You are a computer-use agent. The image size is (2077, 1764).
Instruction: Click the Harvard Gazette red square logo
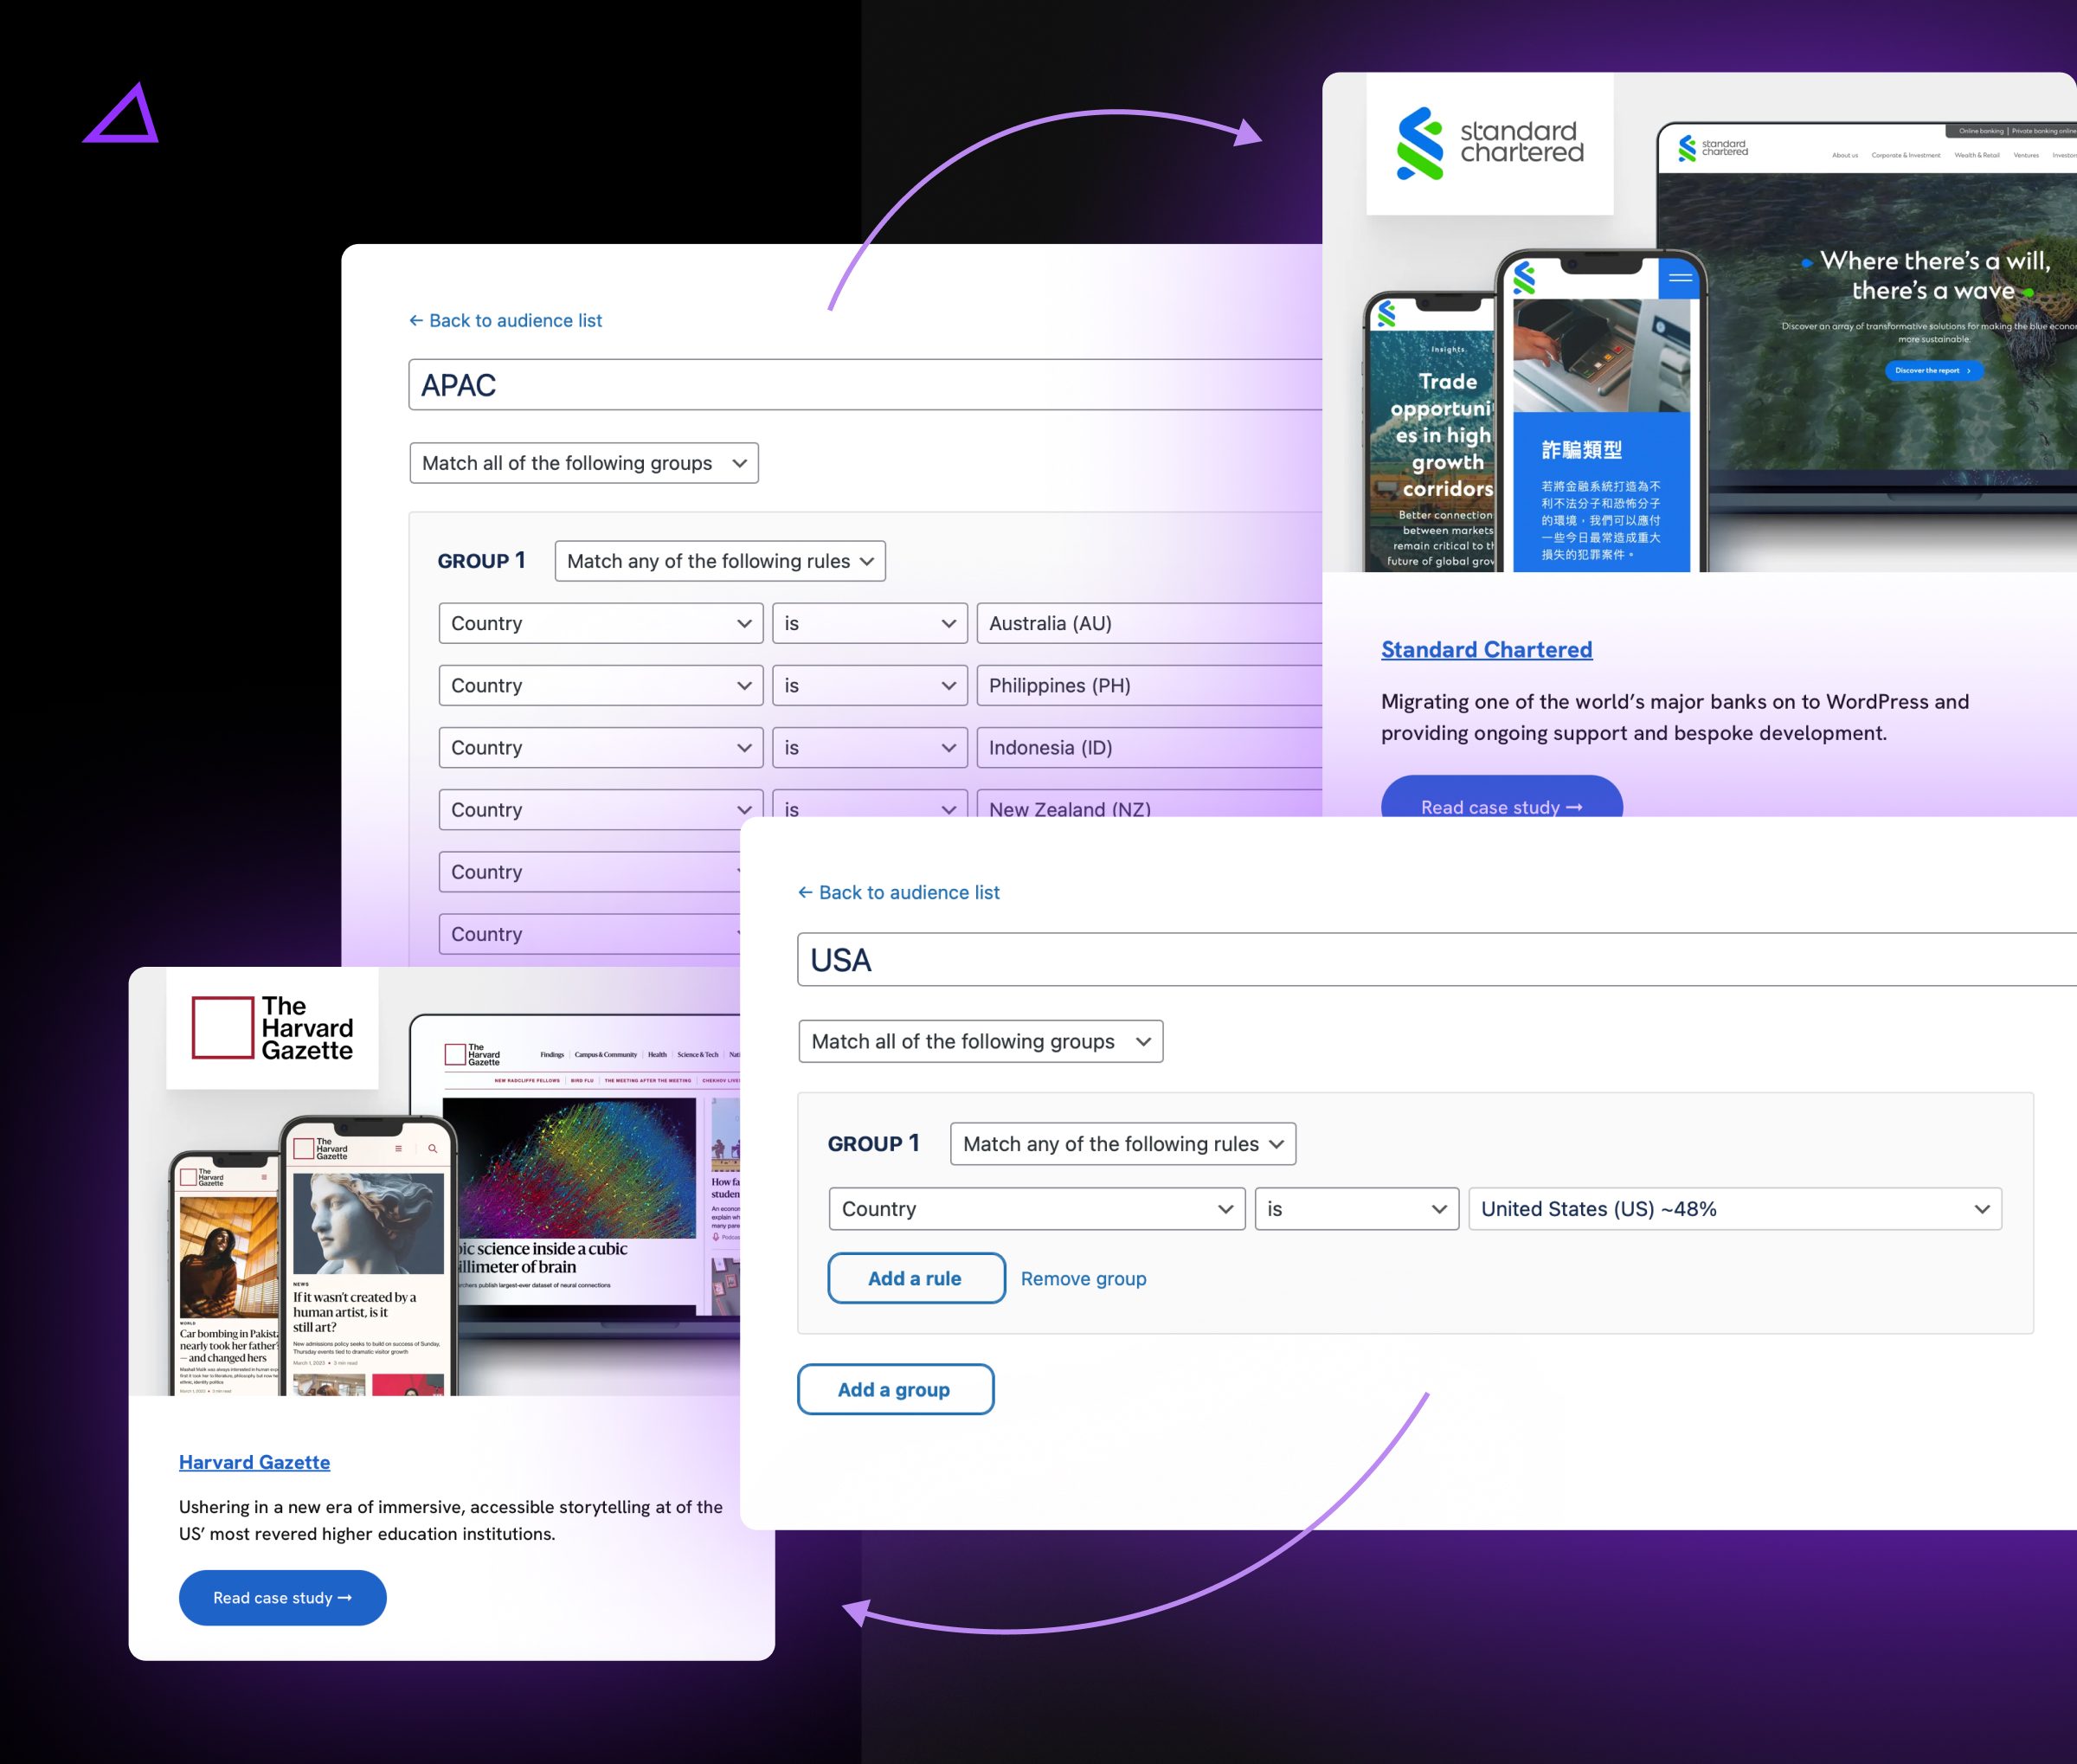222,1028
